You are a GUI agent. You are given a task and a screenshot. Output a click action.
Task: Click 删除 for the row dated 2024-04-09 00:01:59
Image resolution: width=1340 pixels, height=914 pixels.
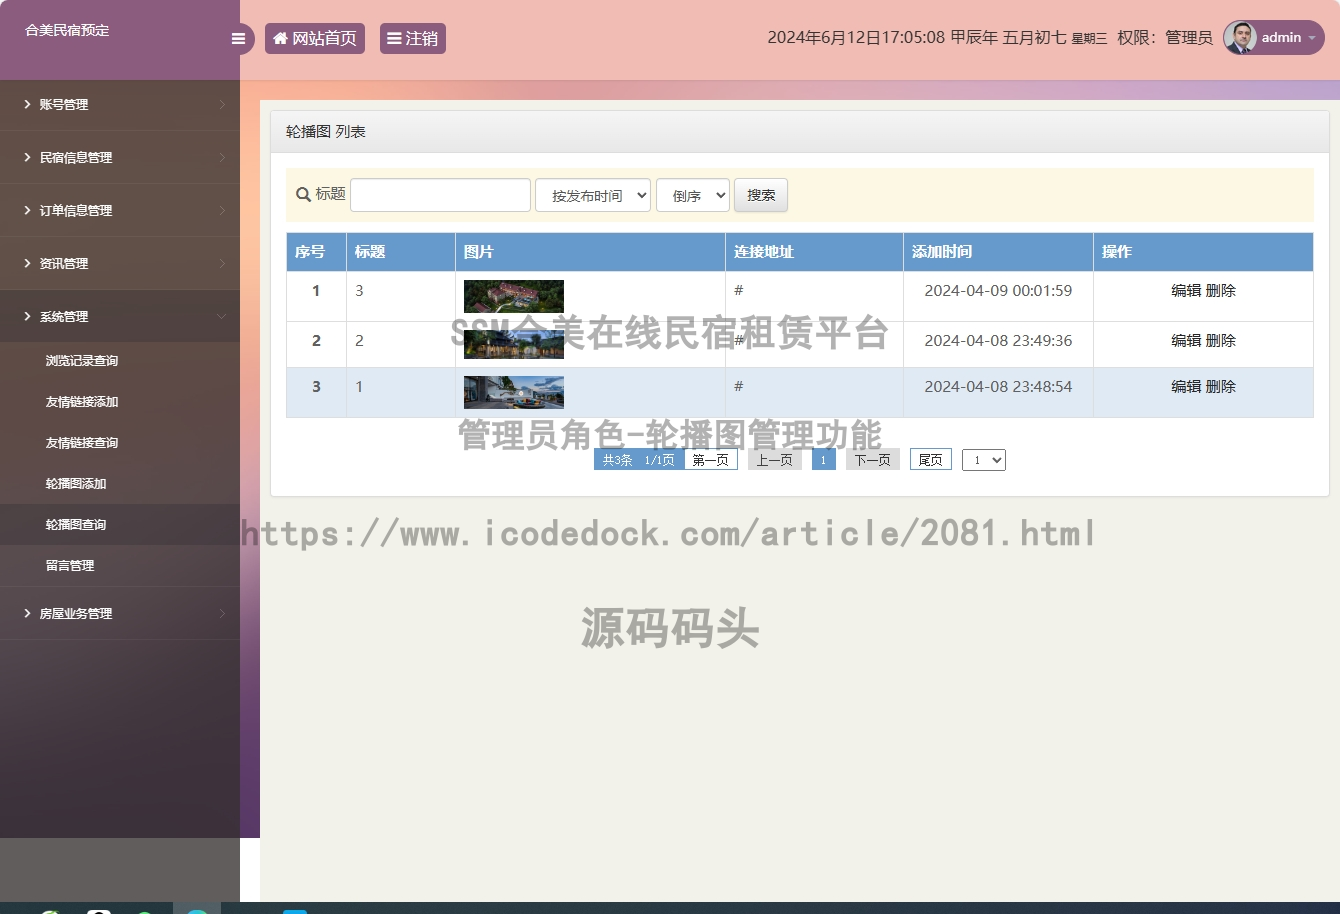[x=1221, y=291]
